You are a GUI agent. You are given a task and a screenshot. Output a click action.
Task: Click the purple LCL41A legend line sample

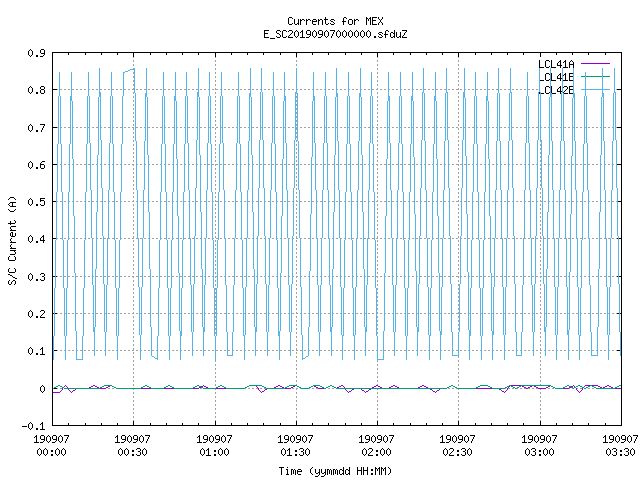click(x=595, y=64)
